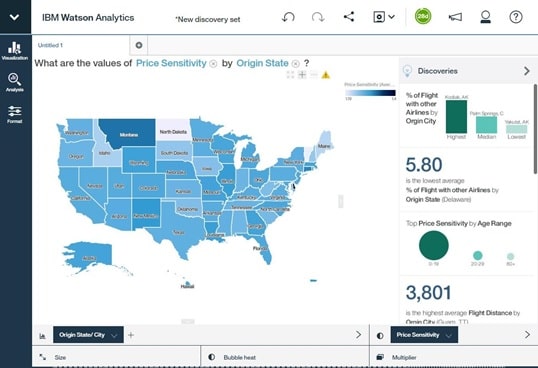Select the Montana state on the map
The image size is (538, 368).
(x=129, y=134)
